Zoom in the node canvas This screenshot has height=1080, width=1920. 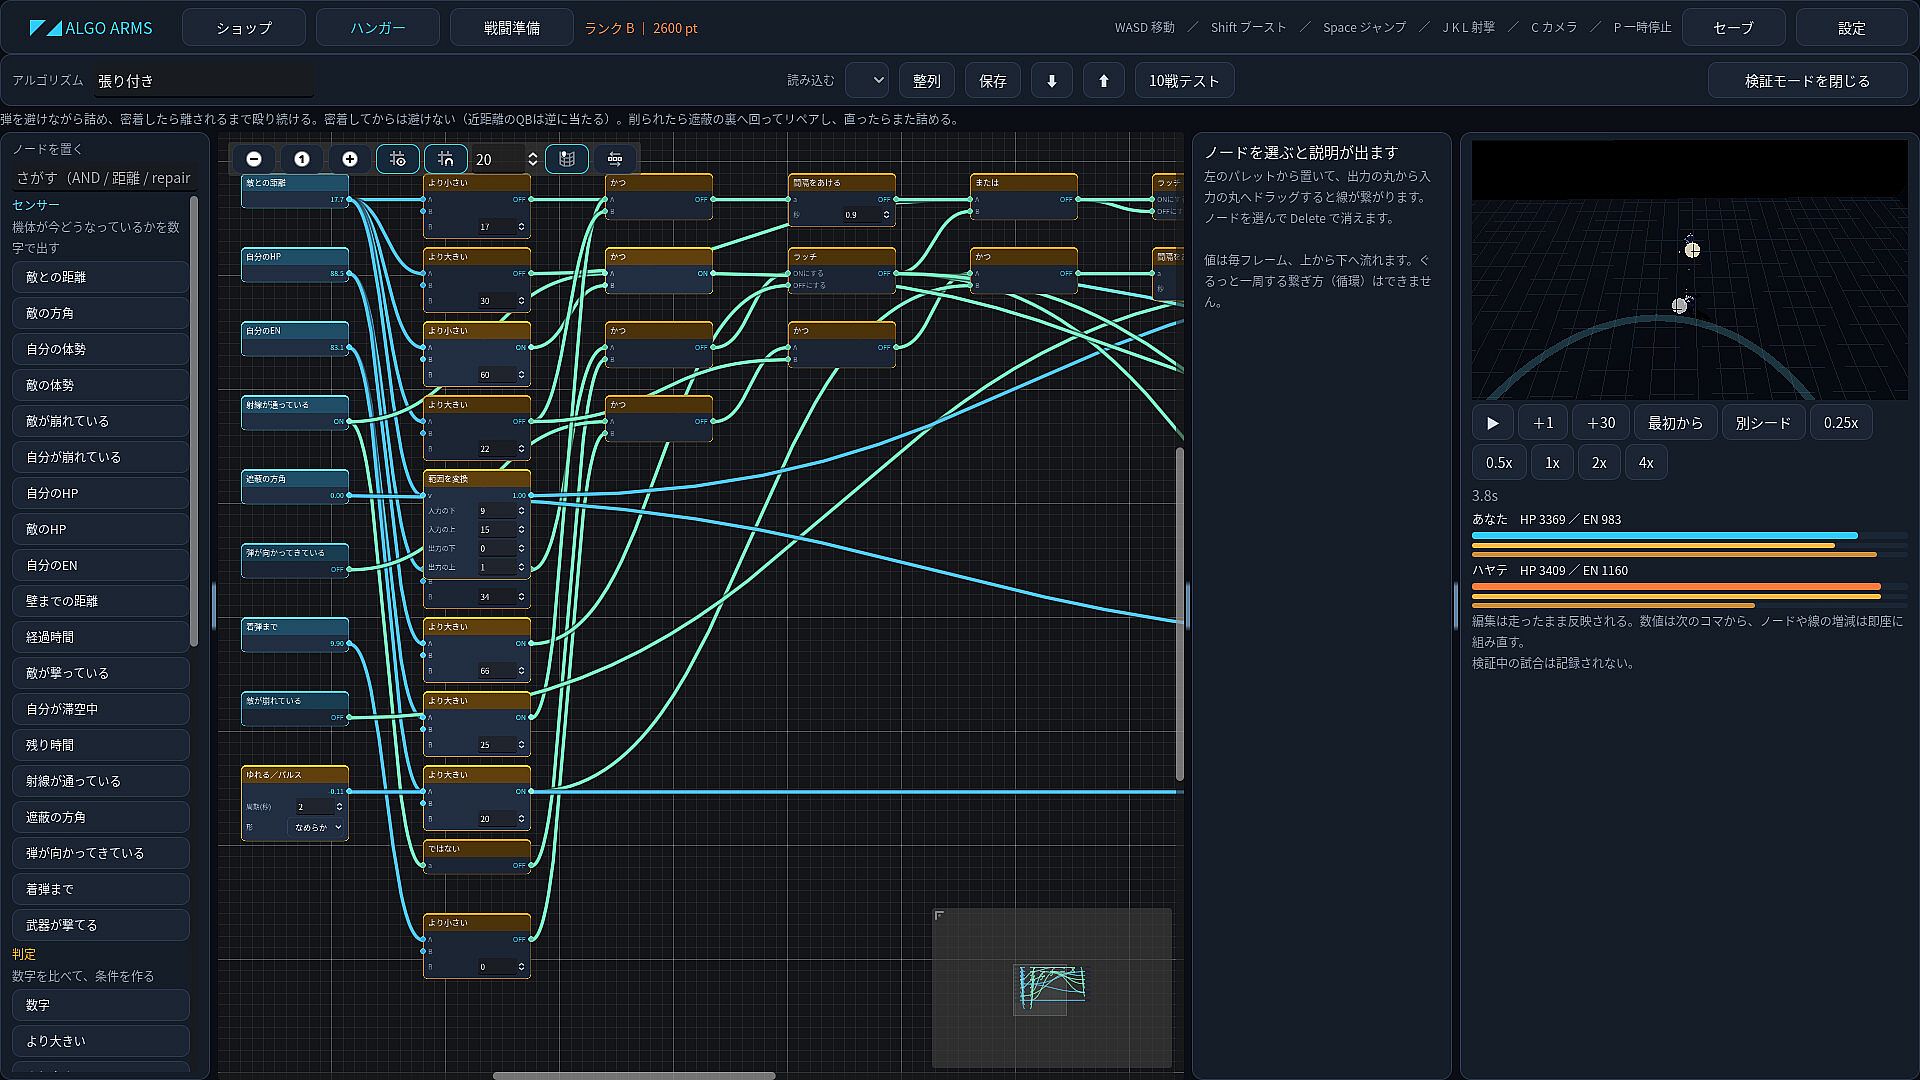(x=350, y=159)
